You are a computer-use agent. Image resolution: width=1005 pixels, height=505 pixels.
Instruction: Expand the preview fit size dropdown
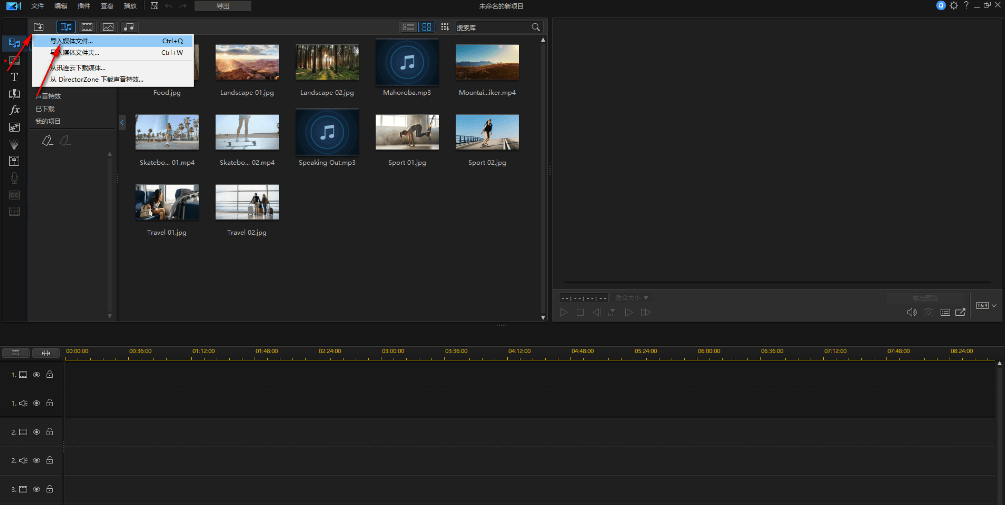click(x=632, y=297)
